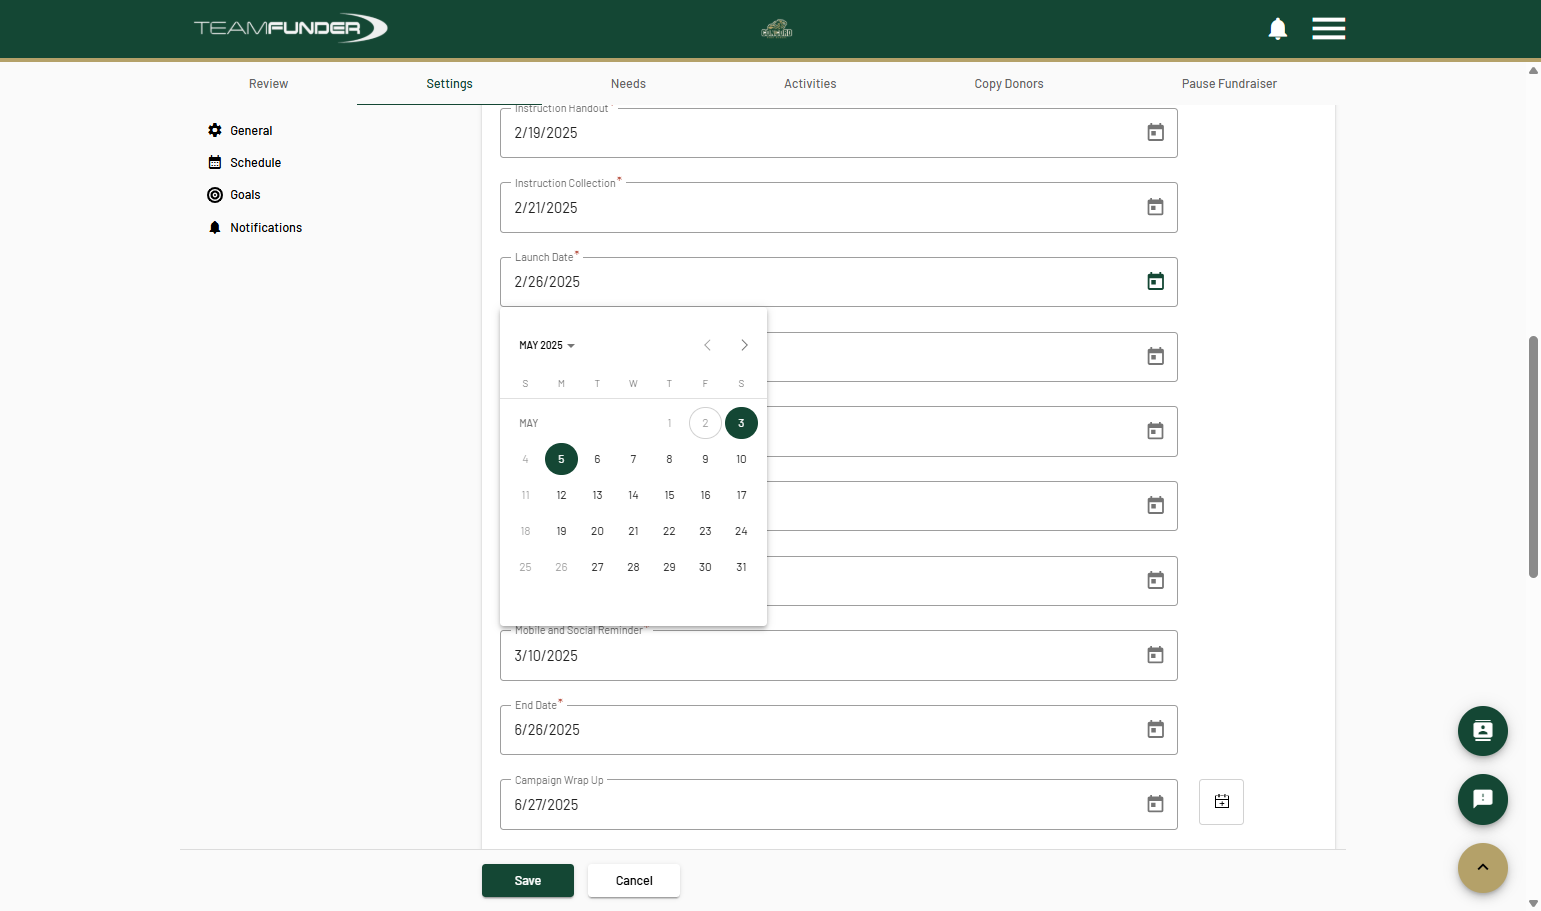Open calendar for Instruction Collection date
Viewport: 1541px width, 911px height.
[1155, 207]
